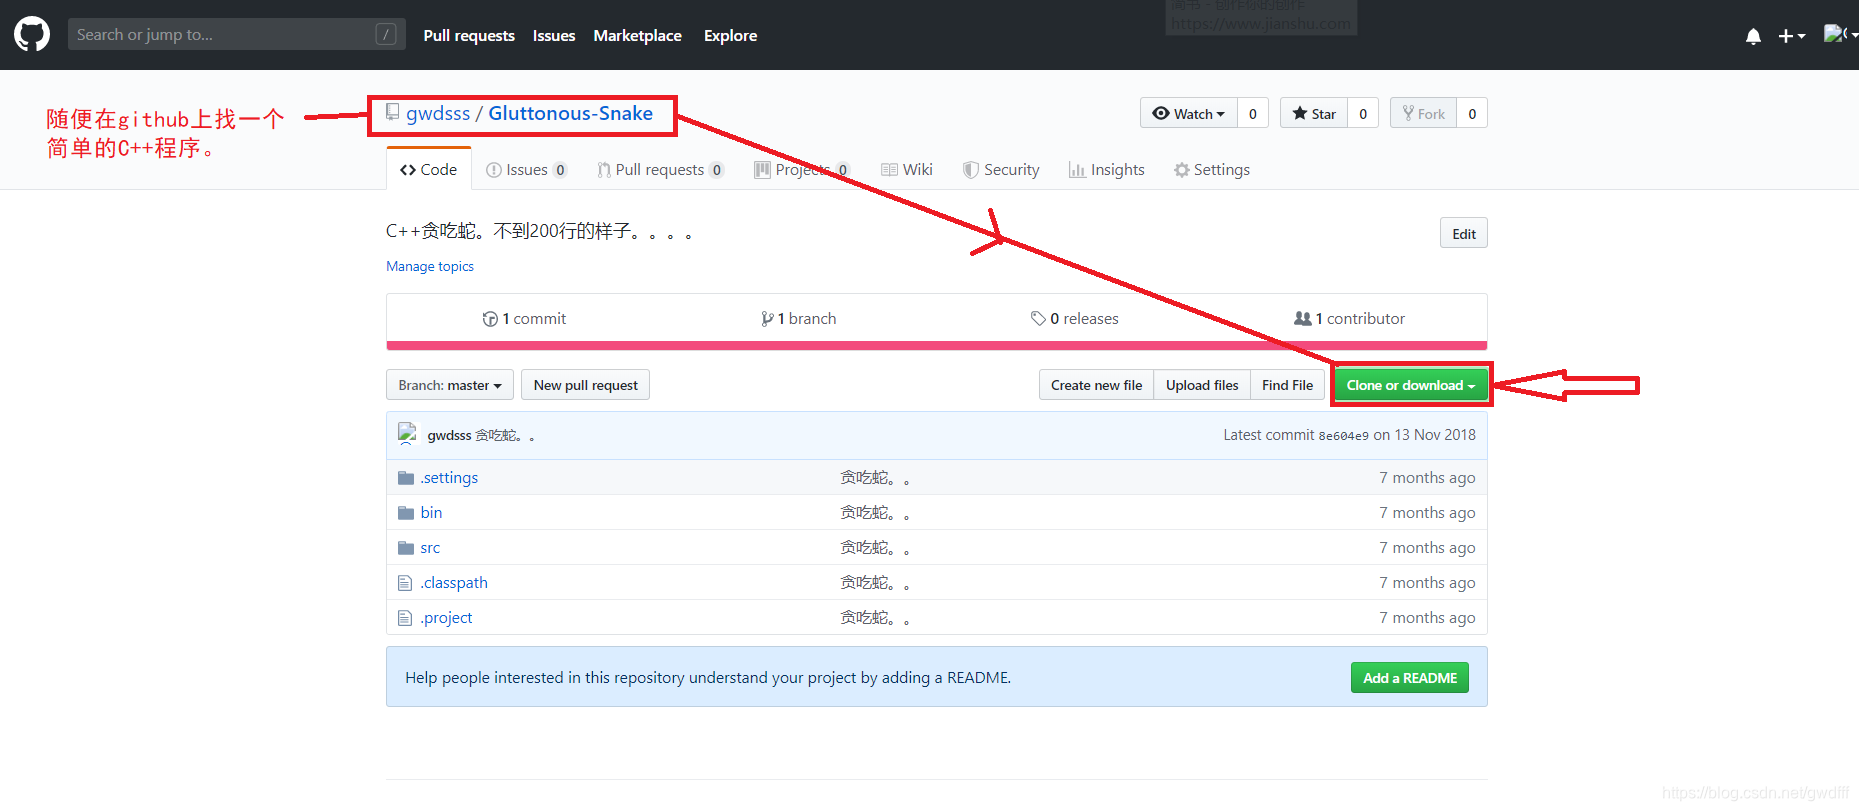Open the latest commit hash 8e604e9
This screenshot has height=811, width=1859.
coord(1343,436)
